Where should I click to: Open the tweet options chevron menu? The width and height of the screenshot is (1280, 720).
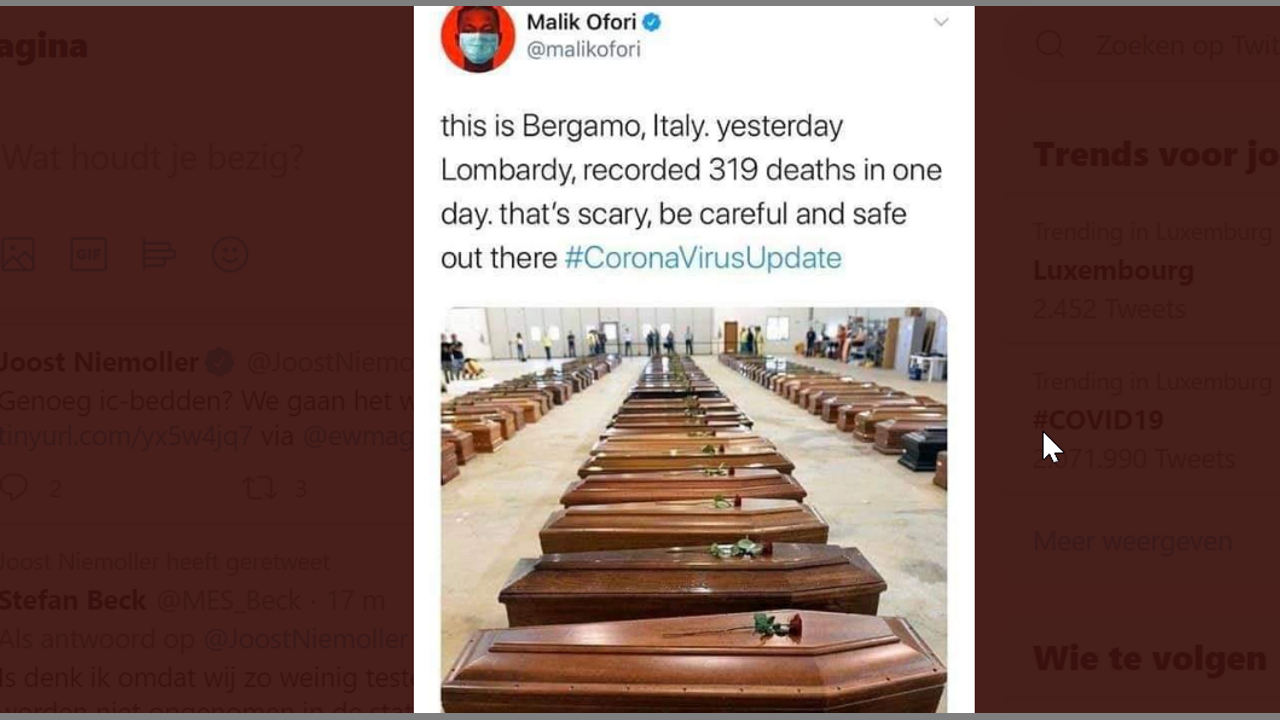940,23
